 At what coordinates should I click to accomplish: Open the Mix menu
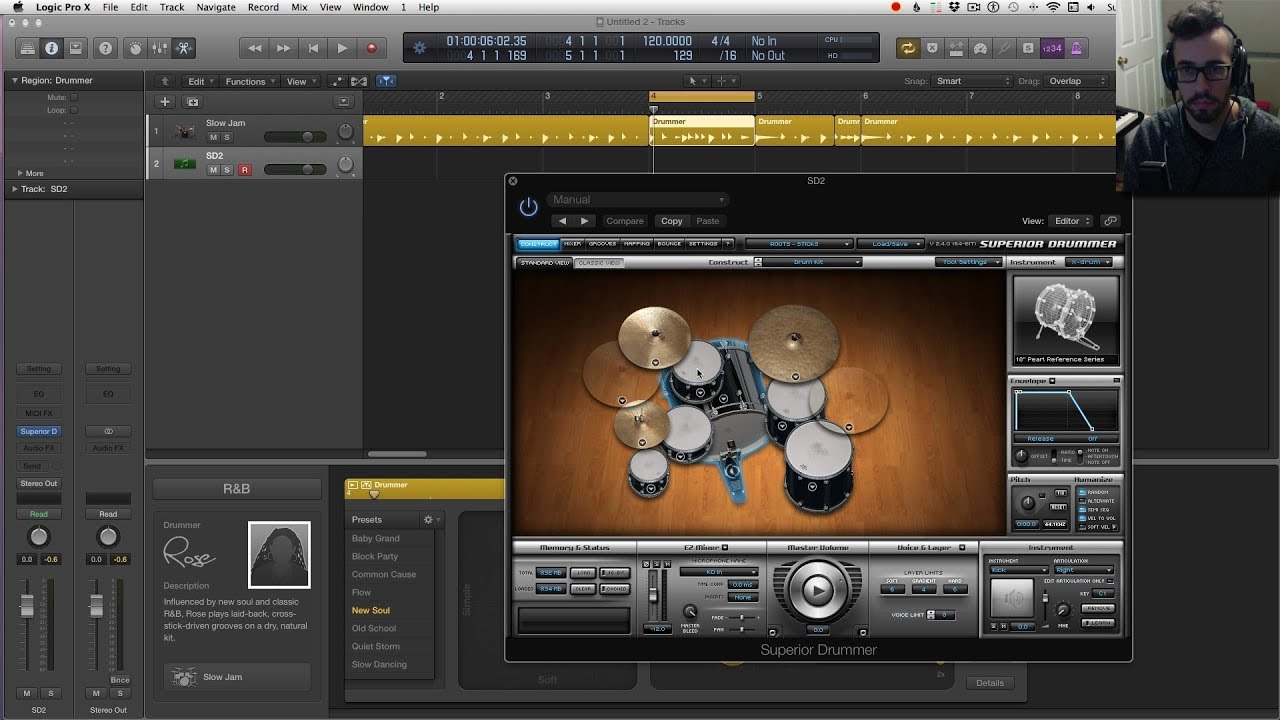(299, 7)
